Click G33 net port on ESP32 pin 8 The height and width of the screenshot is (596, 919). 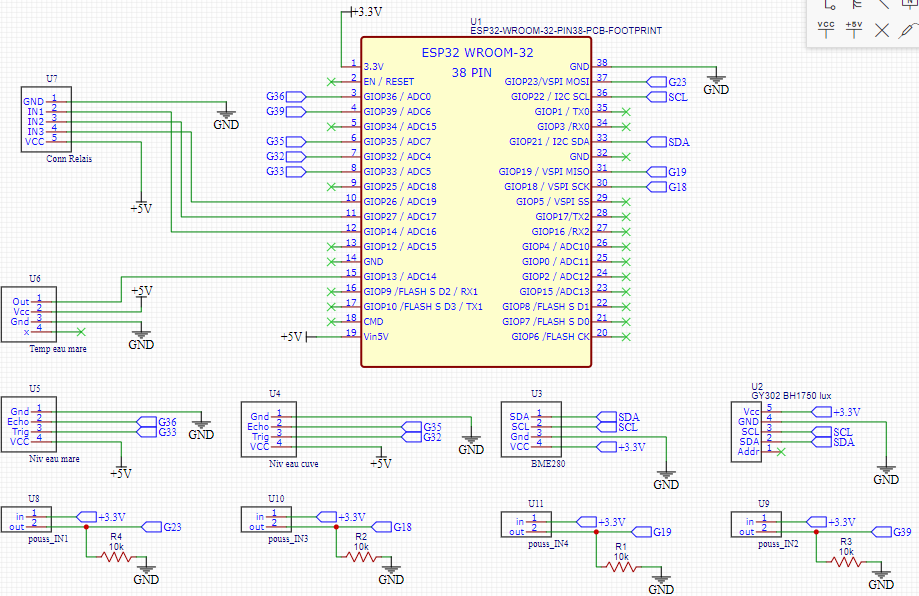click(x=286, y=172)
